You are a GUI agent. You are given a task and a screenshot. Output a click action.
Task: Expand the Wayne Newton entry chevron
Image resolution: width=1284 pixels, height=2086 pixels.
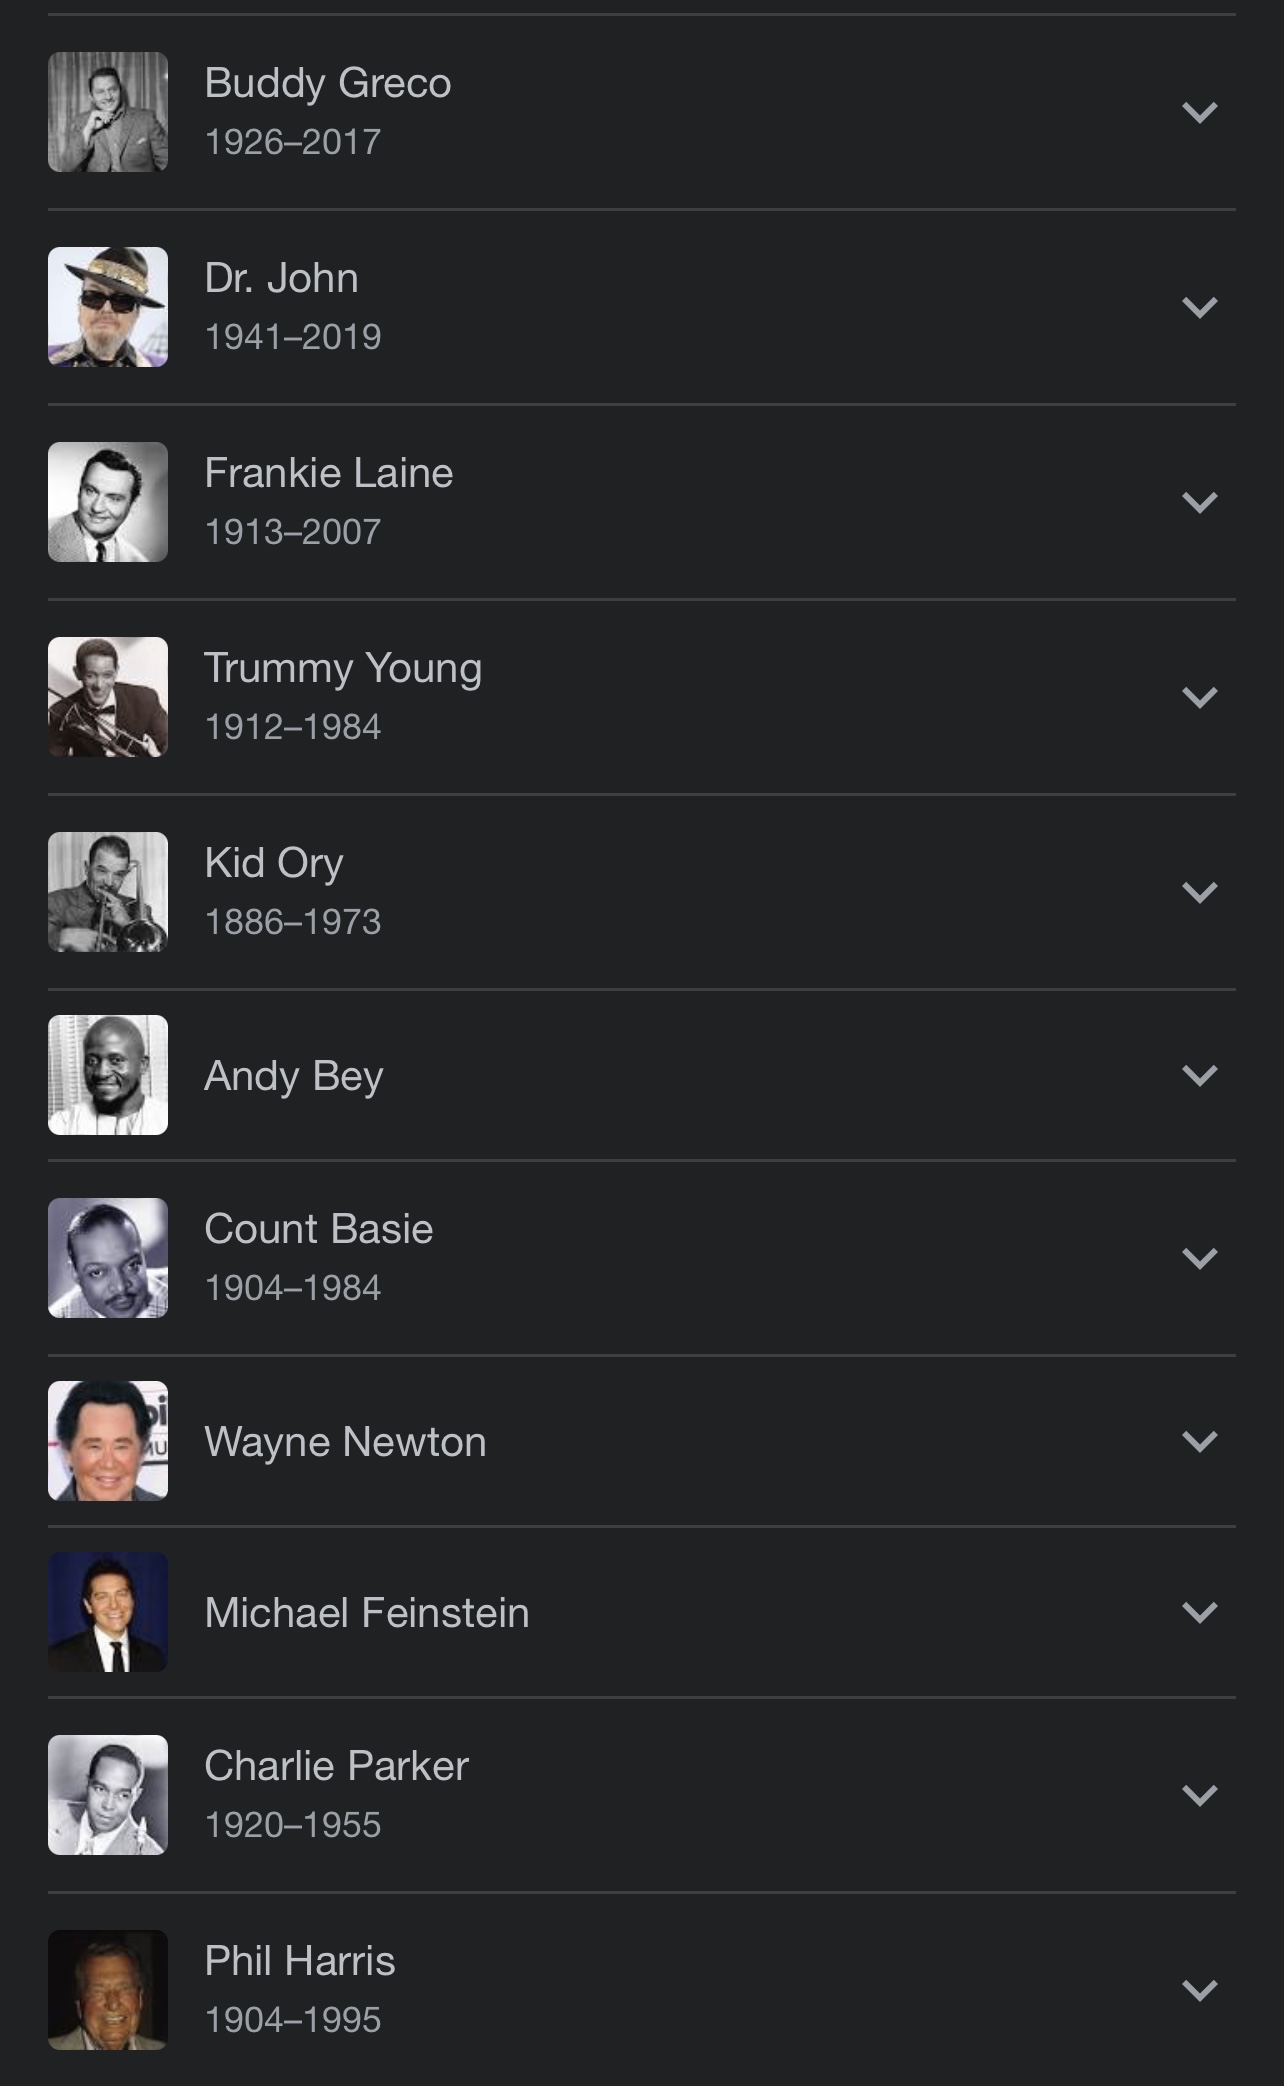click(1199, 1441)
